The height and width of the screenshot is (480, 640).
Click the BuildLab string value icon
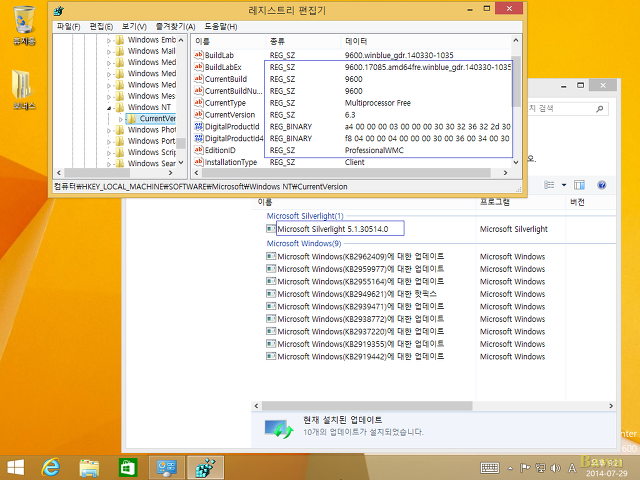click(x=199, y=55)
